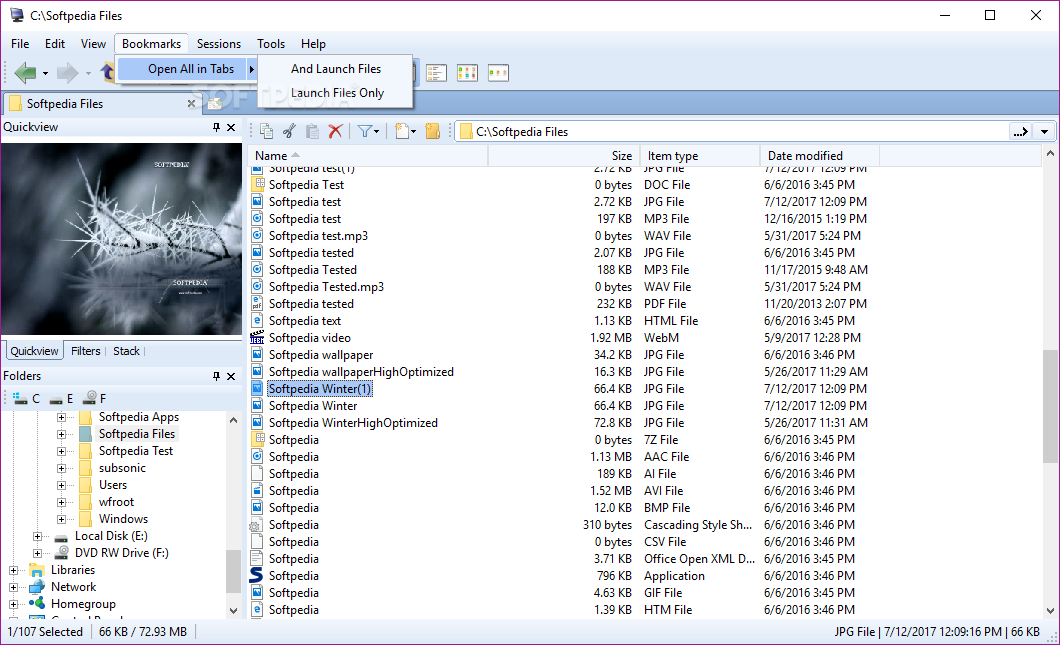Select drive E in Folders toolbar

click(61, 398)
